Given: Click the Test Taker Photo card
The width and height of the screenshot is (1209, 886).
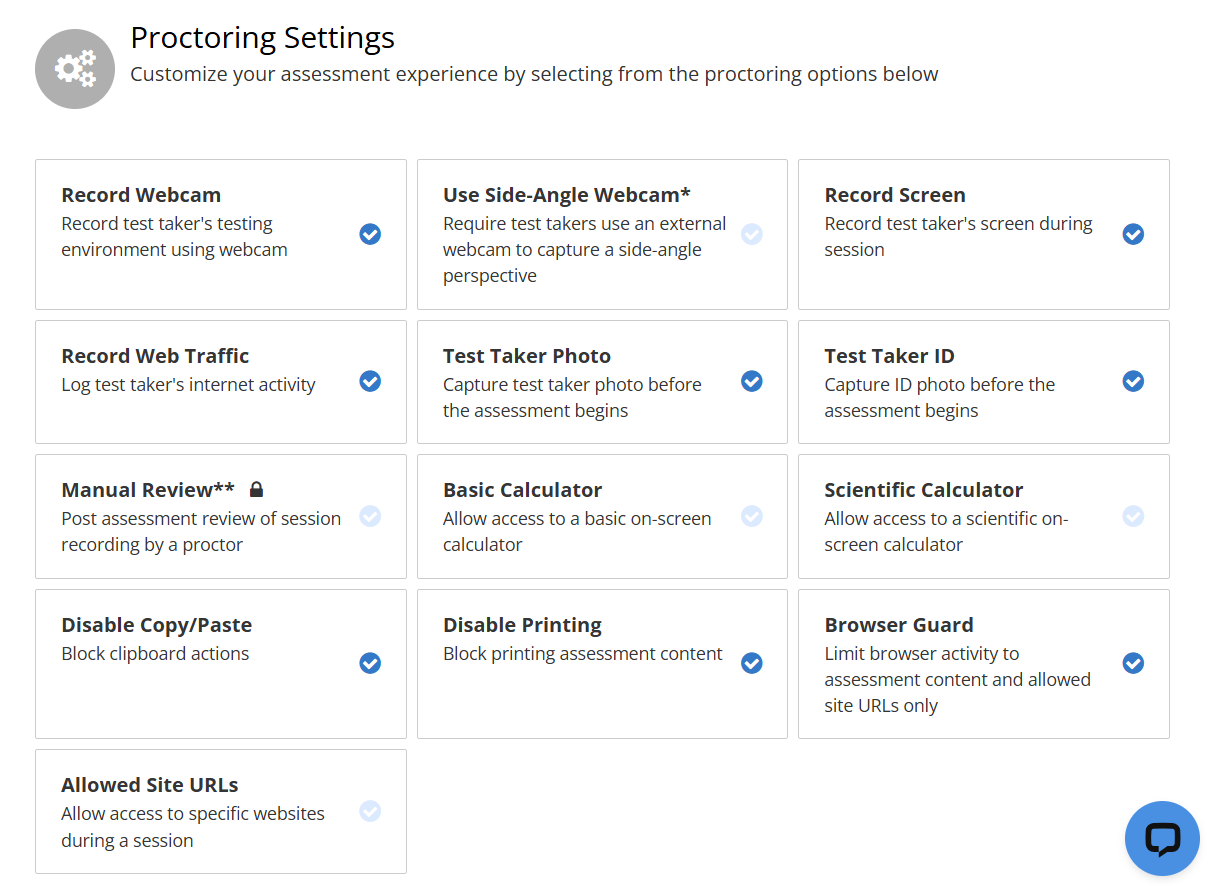Looking at the screenshot, I should (602, 382).
